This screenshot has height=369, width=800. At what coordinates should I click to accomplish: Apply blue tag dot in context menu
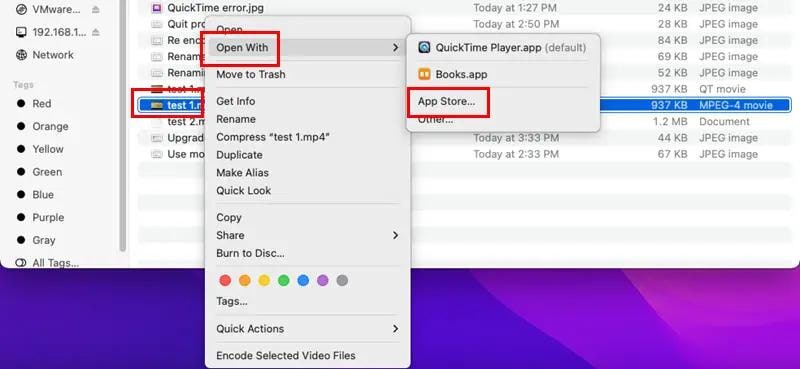303,280
